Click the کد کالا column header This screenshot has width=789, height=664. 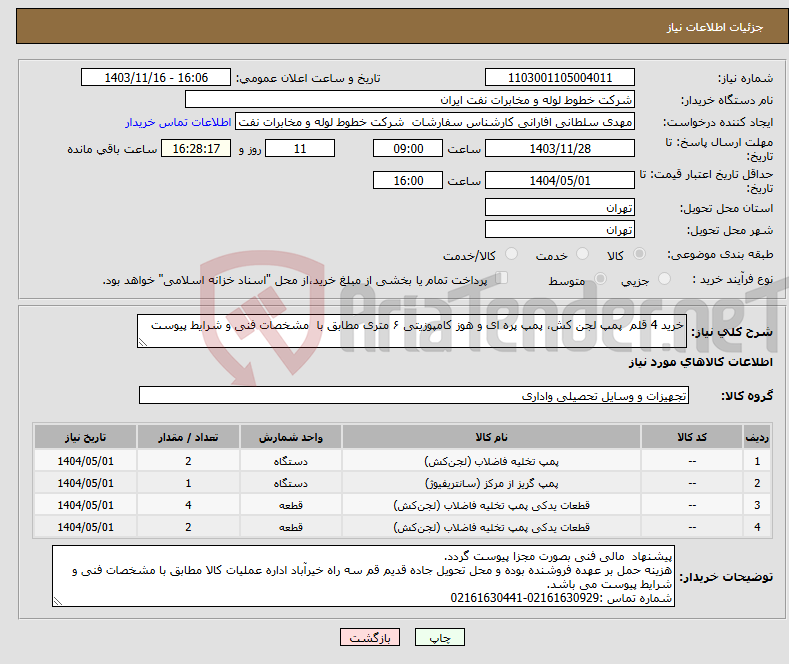[x=692, y=437]
